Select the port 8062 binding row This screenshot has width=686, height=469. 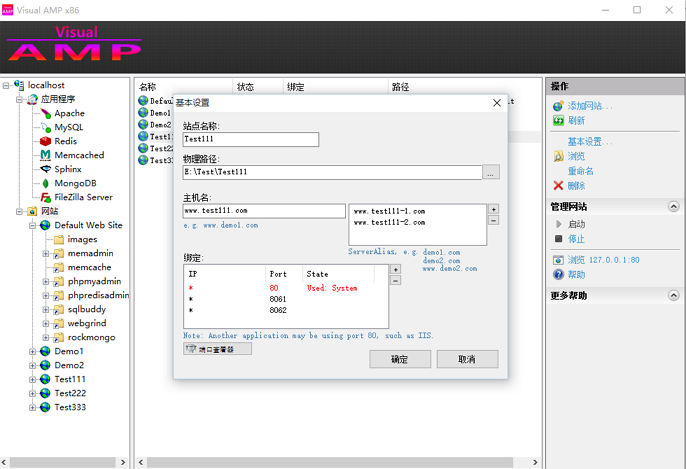(x=286, y=310)
